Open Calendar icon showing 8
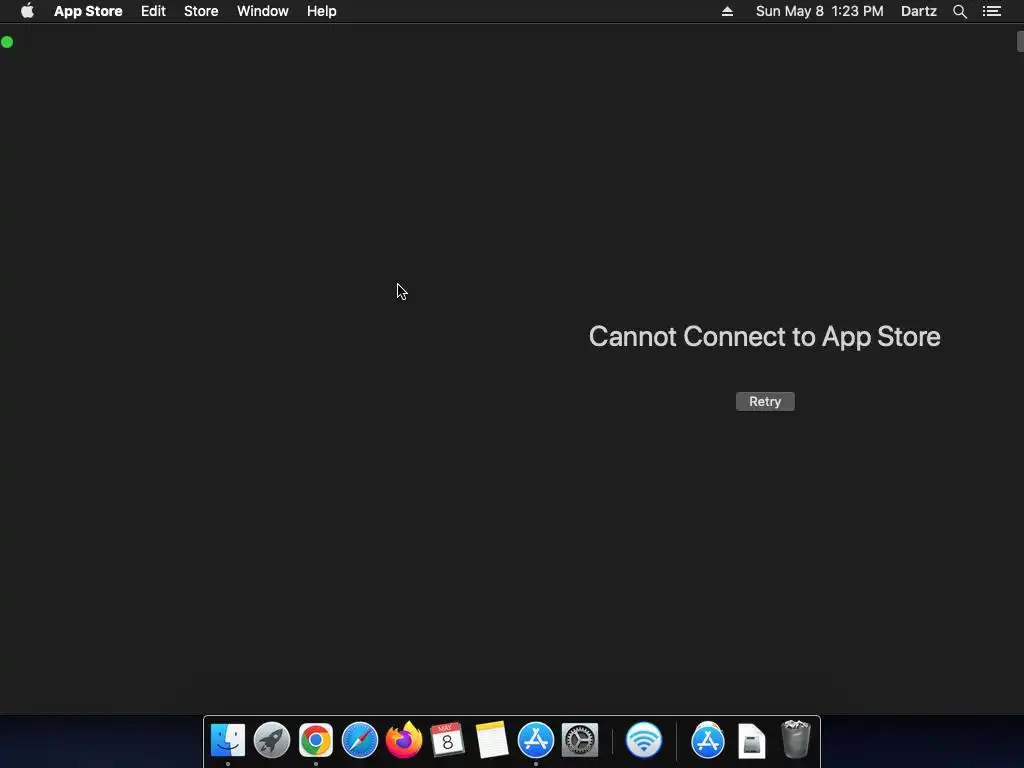The height and width of the screenshot is (768, 1024). coord(447,741)
